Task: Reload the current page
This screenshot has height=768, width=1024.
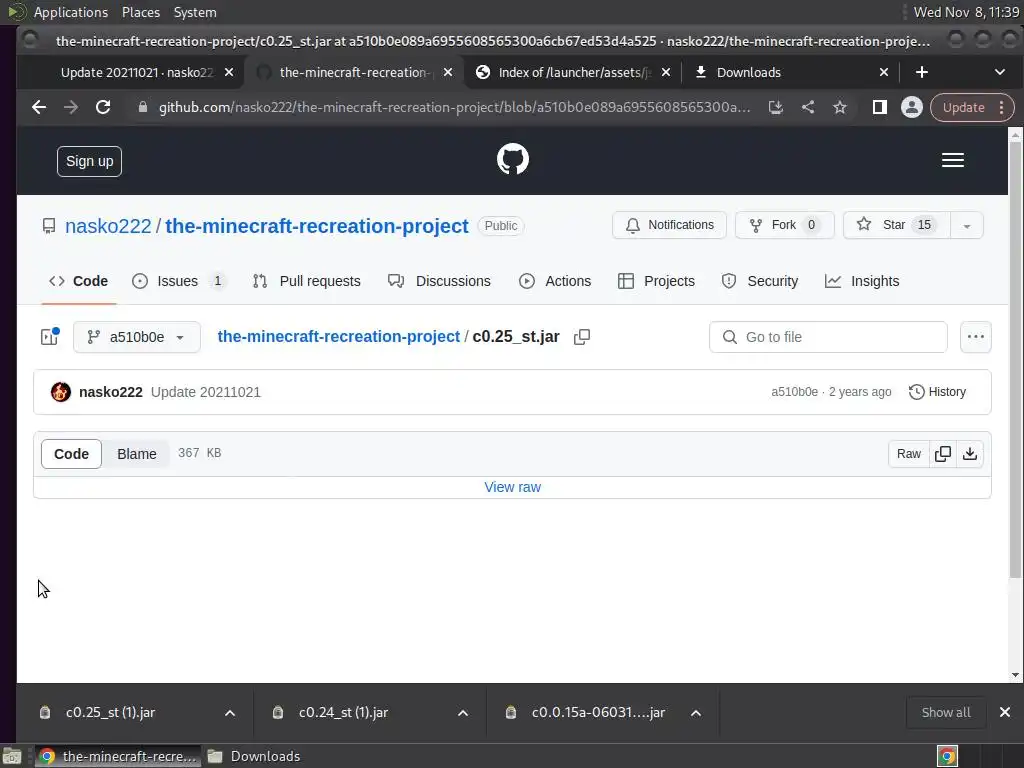Action: (x=103, y=107)
